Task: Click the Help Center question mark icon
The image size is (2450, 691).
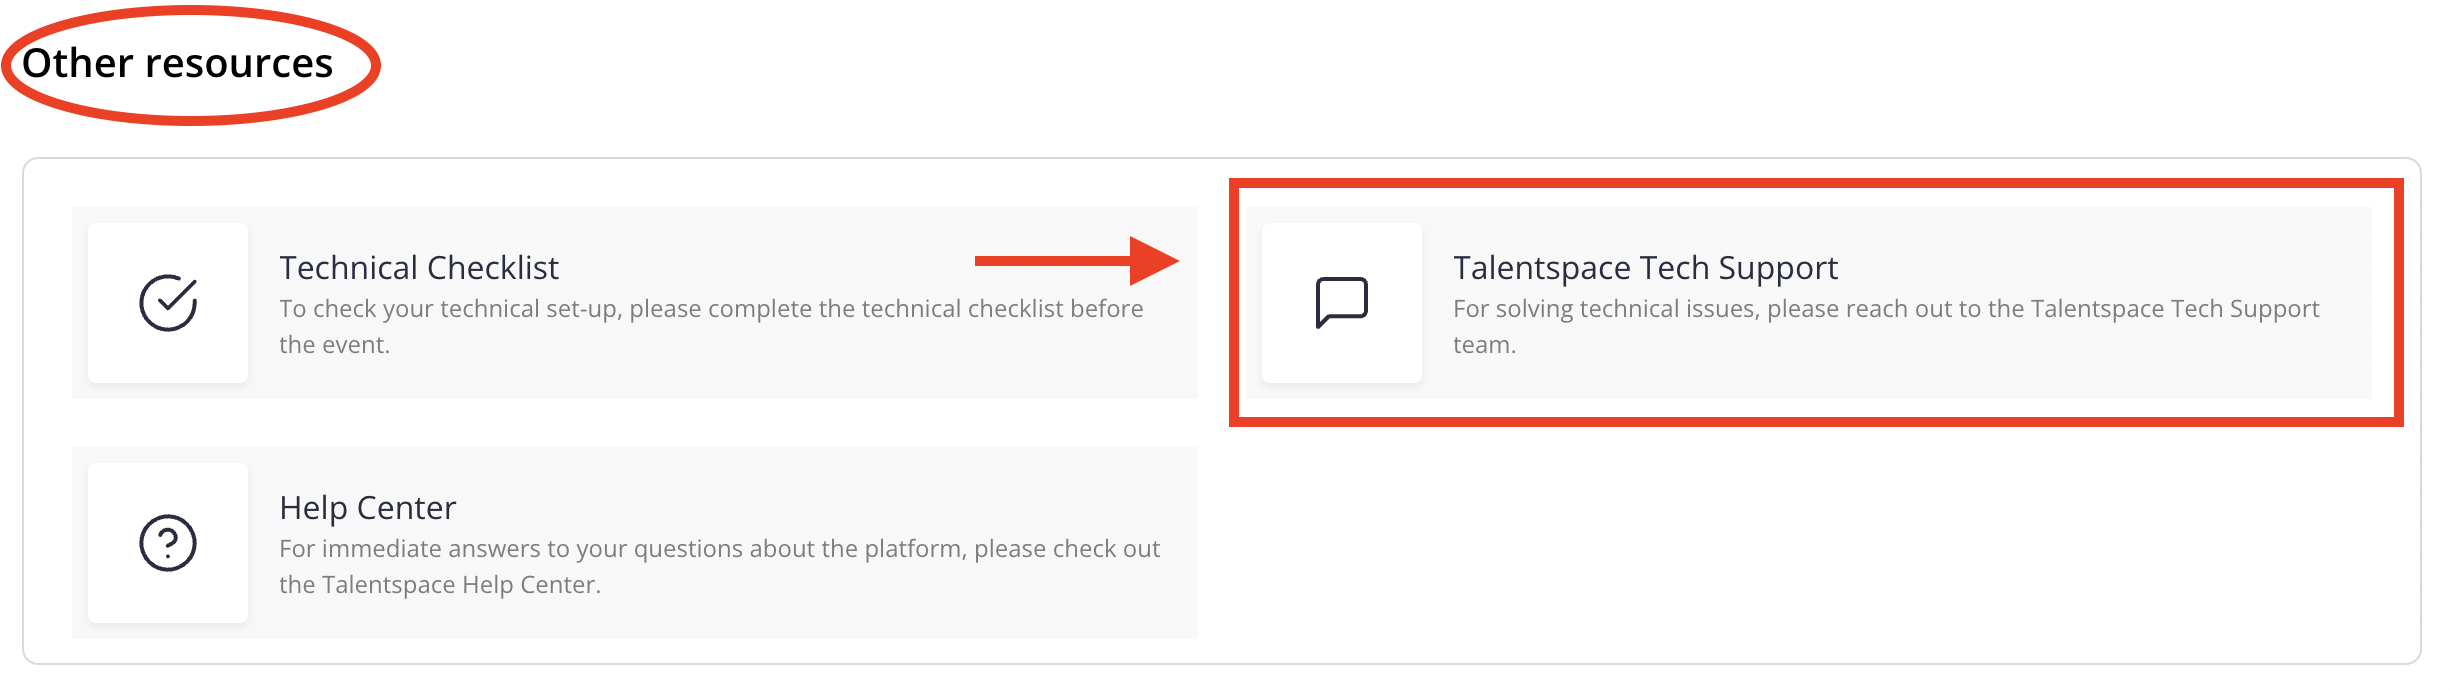Action: [x=168, y=543]
